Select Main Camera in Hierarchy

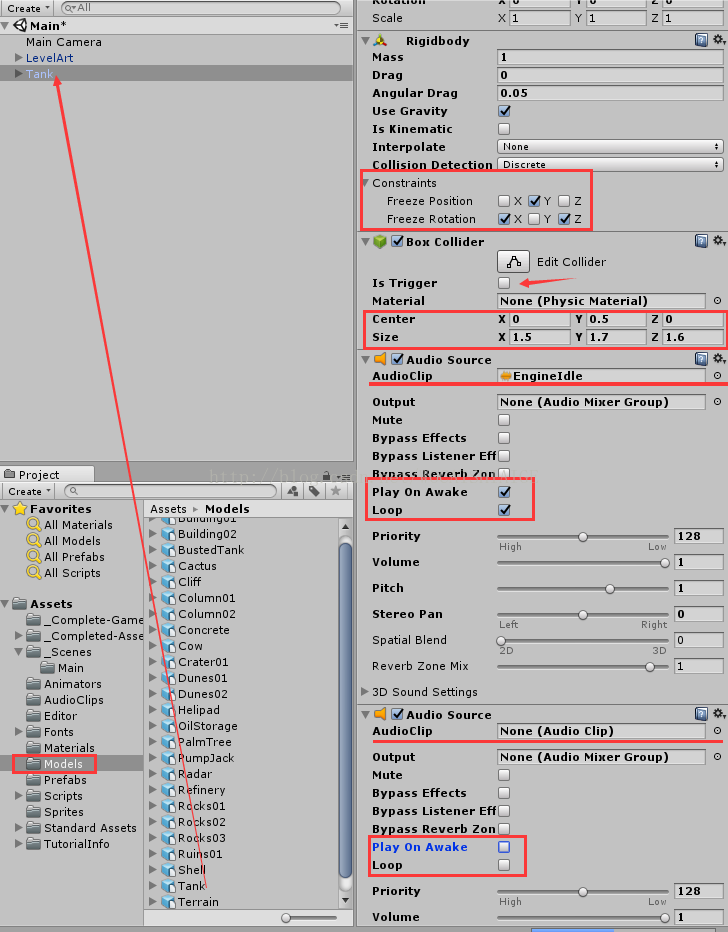[x=64, y=42]
